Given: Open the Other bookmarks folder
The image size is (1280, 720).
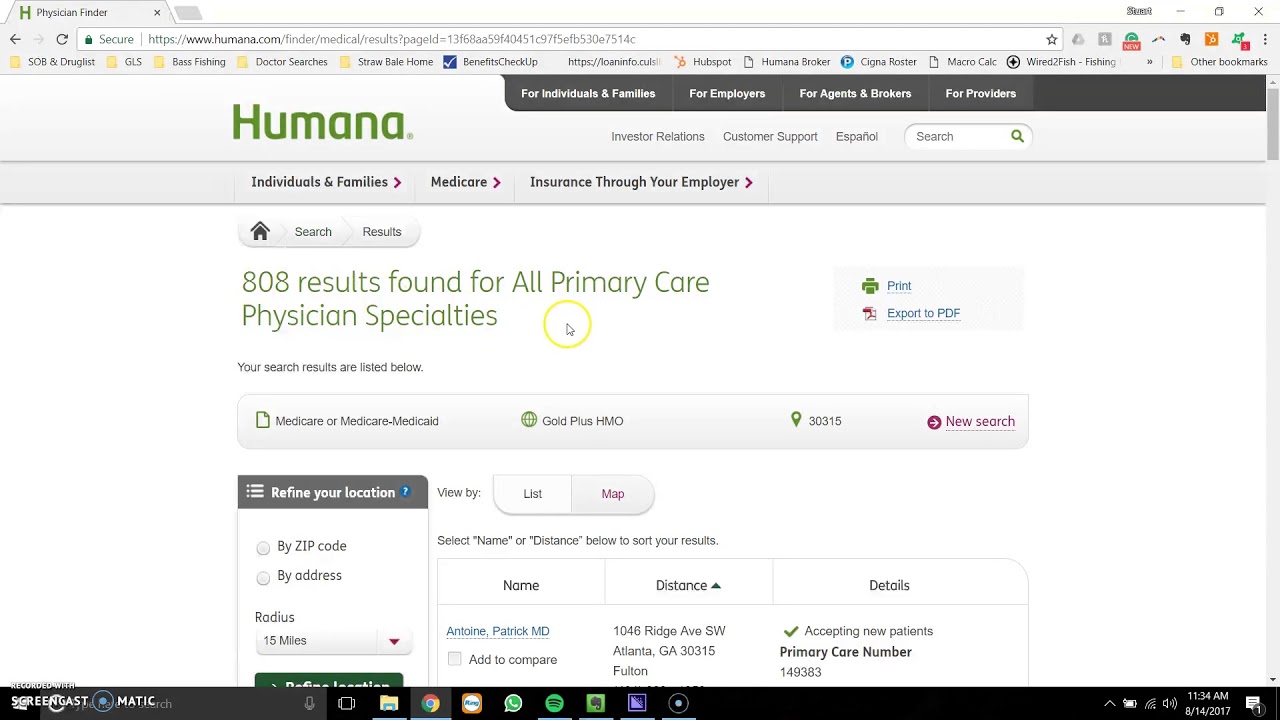Looking at the screenshot, I should point(1219,62).
